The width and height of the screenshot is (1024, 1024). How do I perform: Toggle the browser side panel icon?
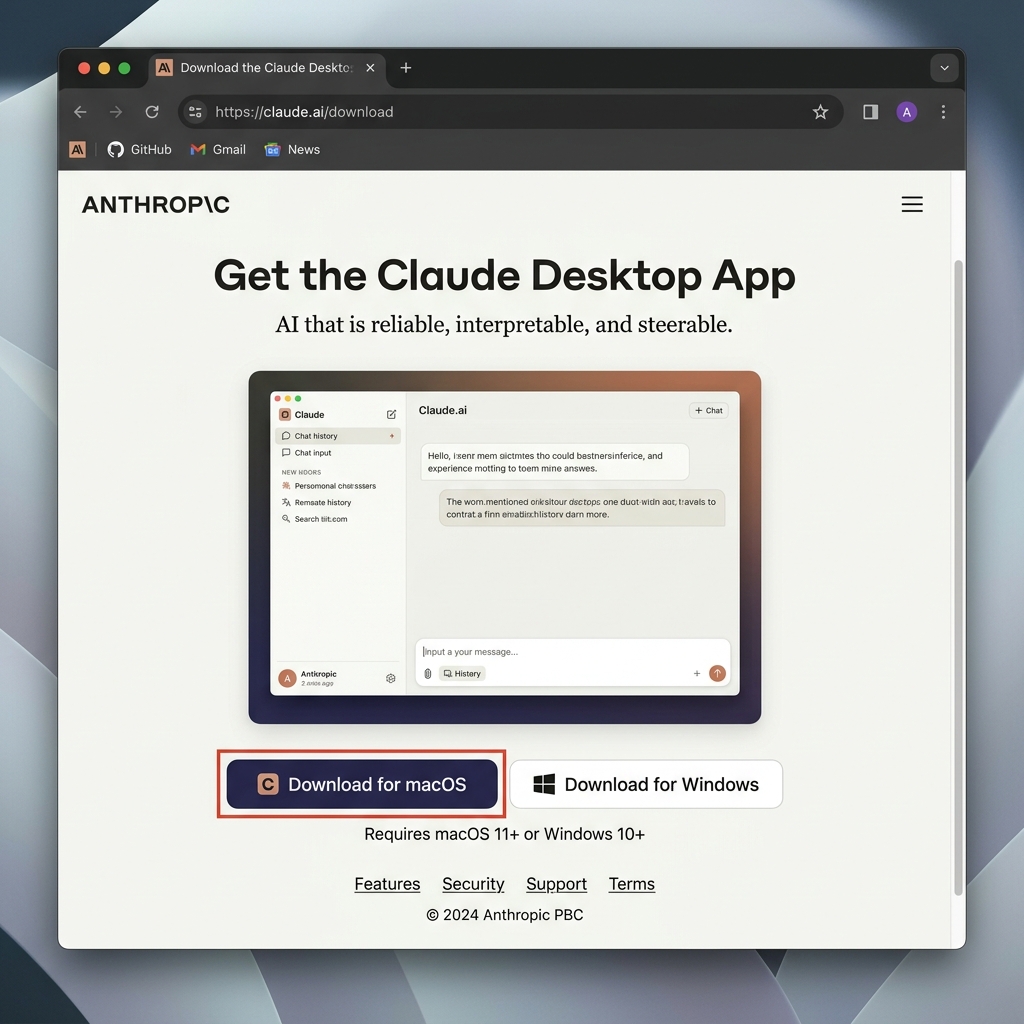871,112
